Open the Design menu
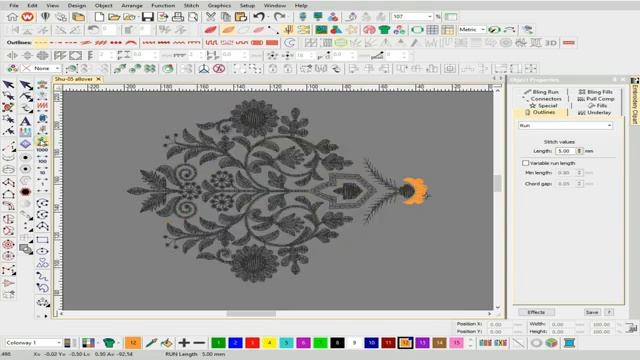640x360 pixels. point(77,5)
